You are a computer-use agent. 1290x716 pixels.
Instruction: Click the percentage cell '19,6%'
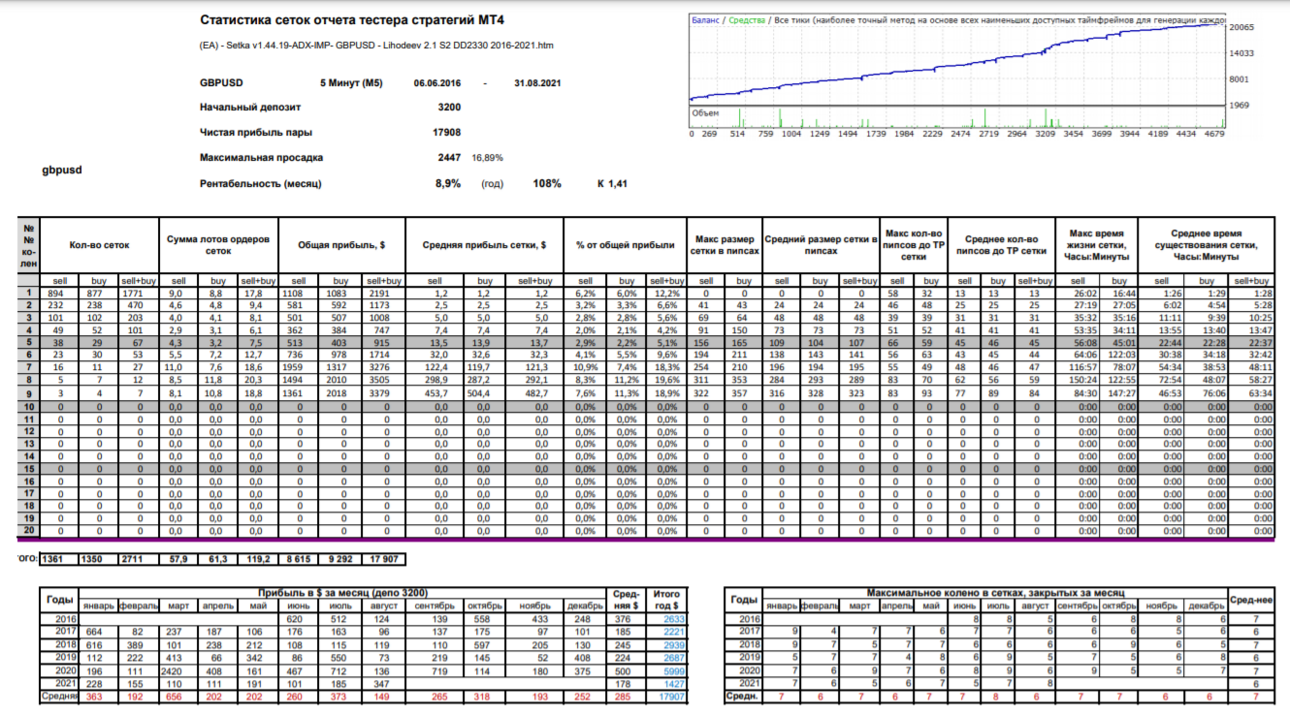666,381
